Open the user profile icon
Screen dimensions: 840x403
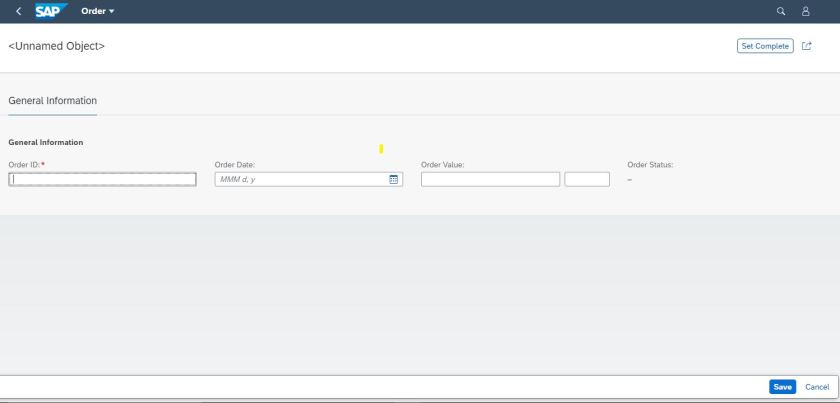805,11
